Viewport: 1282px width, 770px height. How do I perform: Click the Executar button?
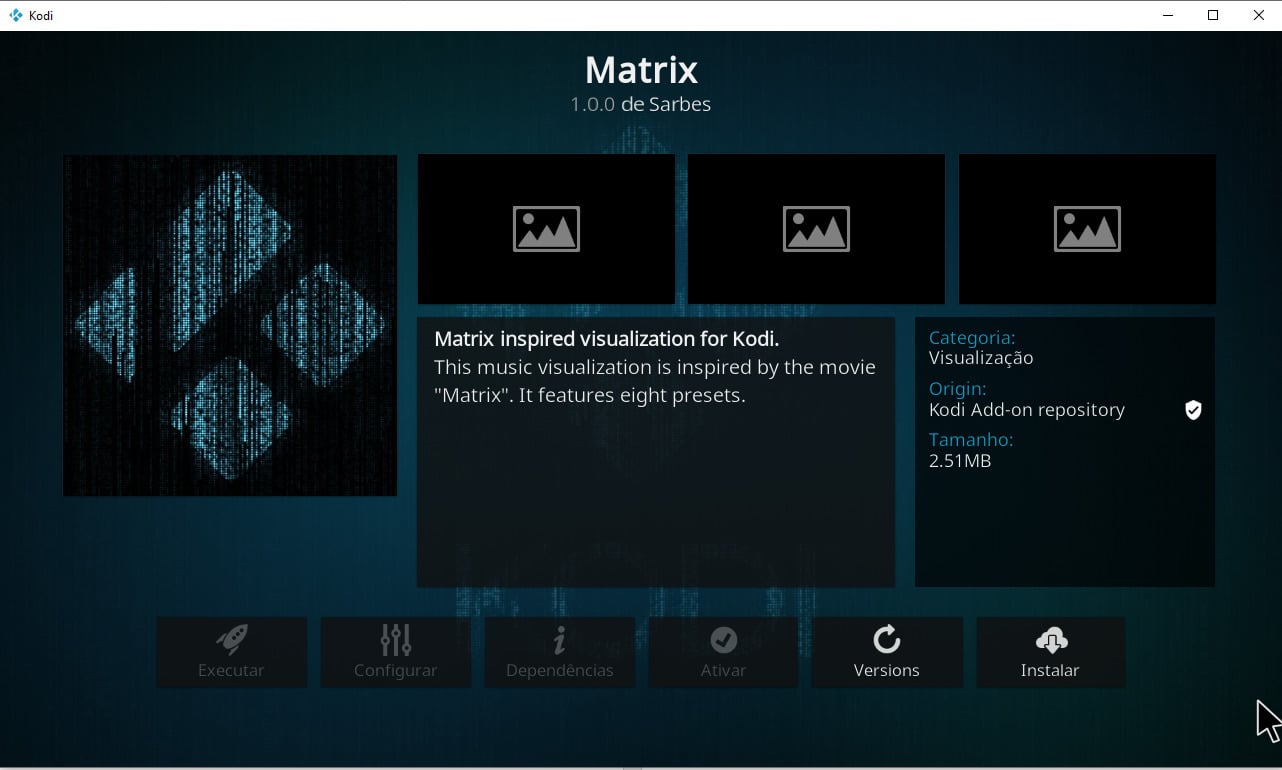(232, 652)
